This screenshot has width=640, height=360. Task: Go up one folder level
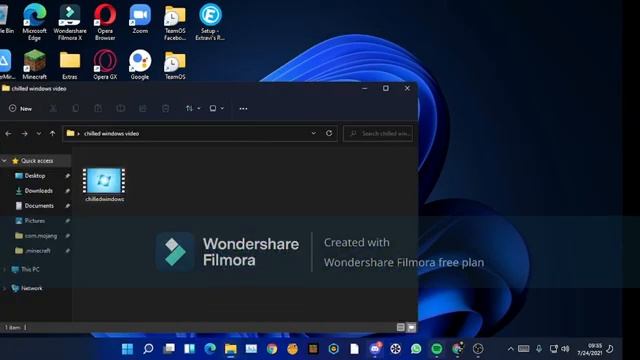coord(52,133)
